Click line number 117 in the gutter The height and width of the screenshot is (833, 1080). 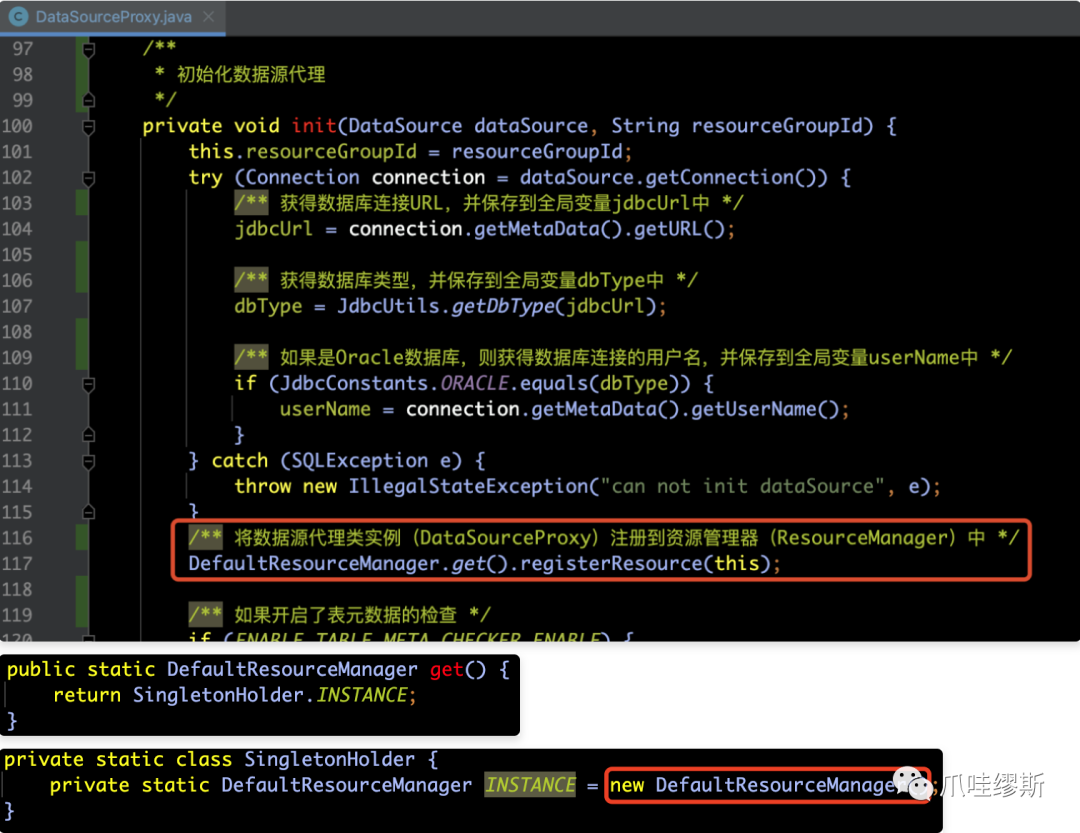tap(17, 564)
